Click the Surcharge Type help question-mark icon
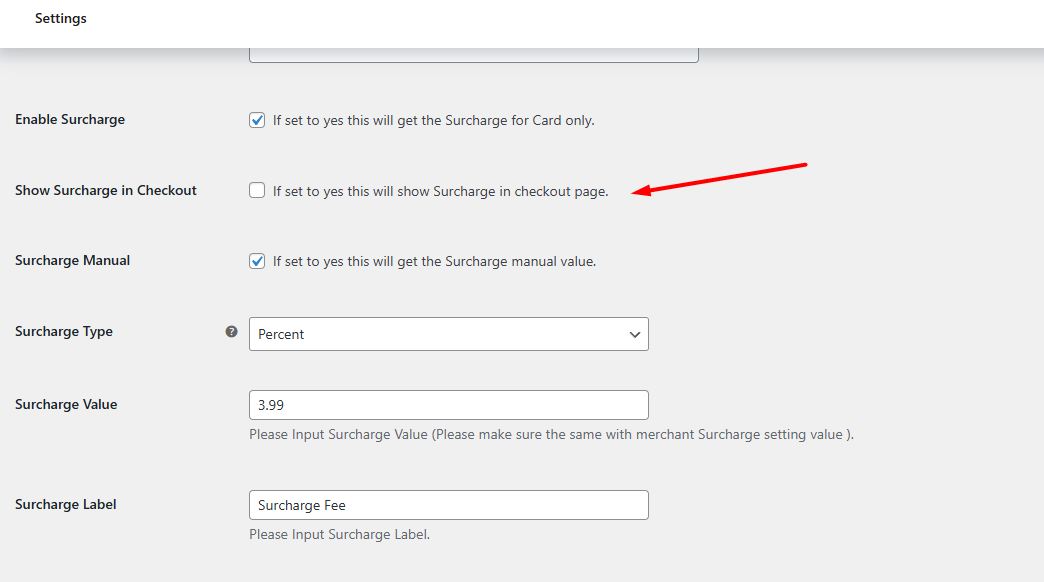This screenshot has width=1044, height=582. (231, 332)
